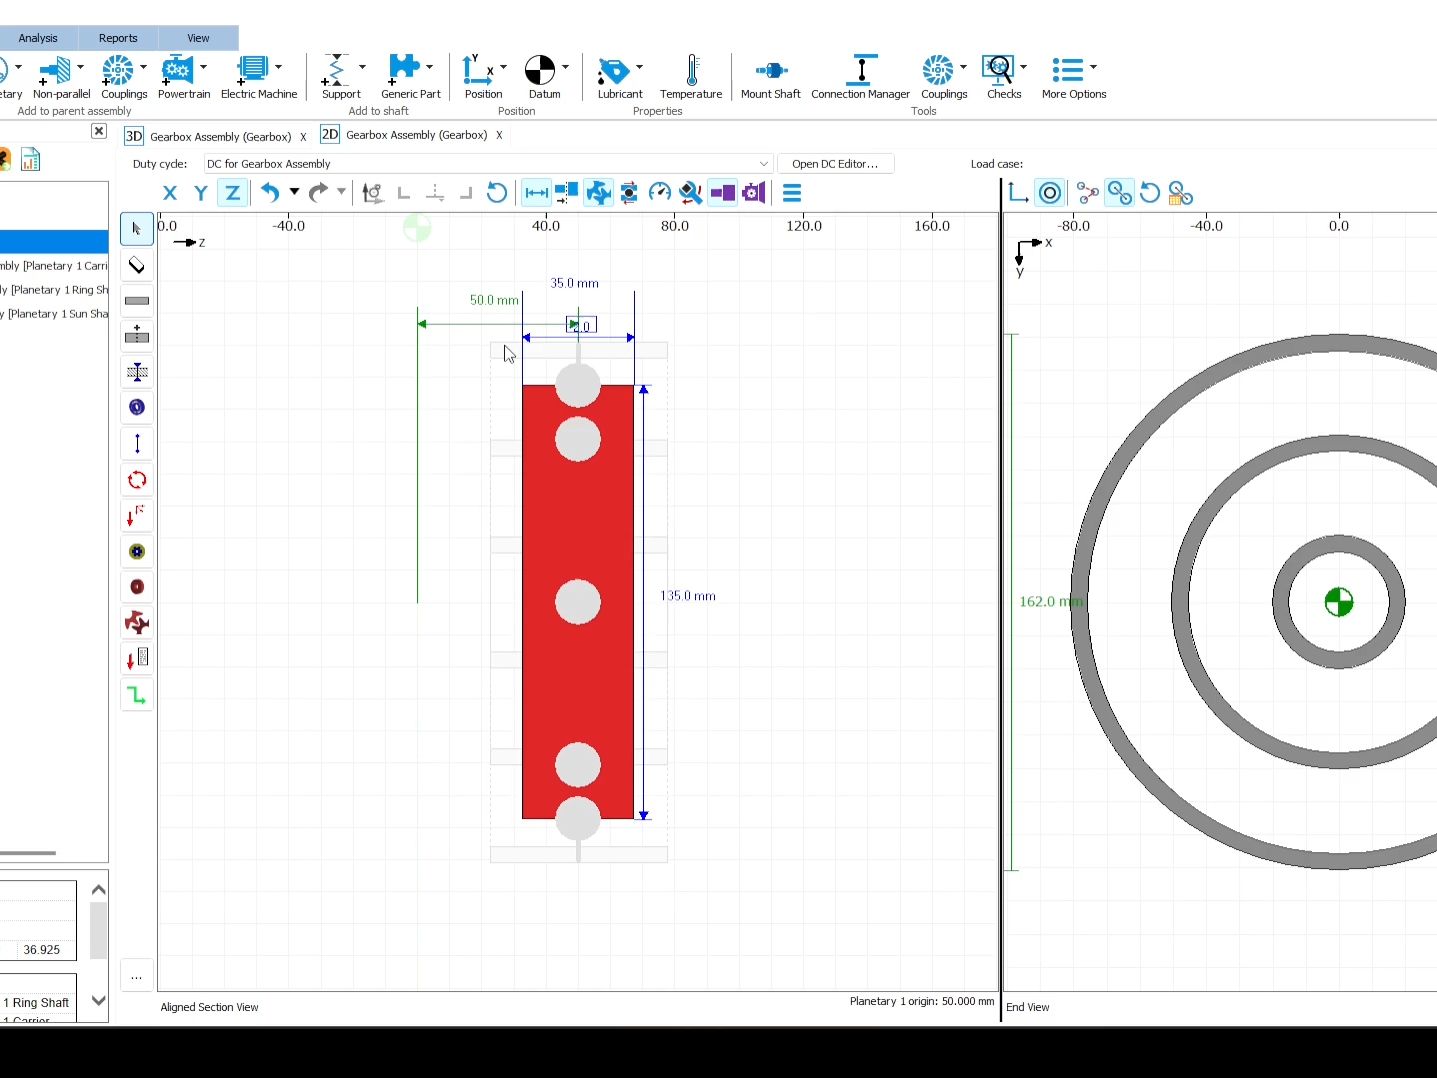Image resolution: width=1437 pixels, height=1078 pixels.
Task: Select the Planetary 1 Ring Shaft tree item
Action: pyautogui.click(x=54, y=290)
